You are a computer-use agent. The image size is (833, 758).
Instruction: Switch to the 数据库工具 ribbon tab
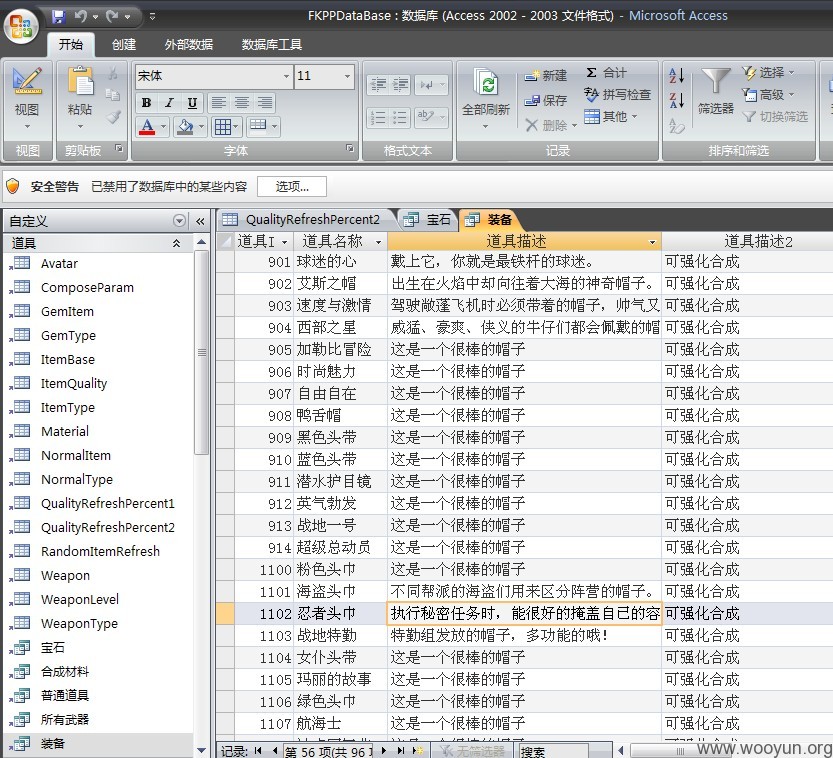pos(271,45)
